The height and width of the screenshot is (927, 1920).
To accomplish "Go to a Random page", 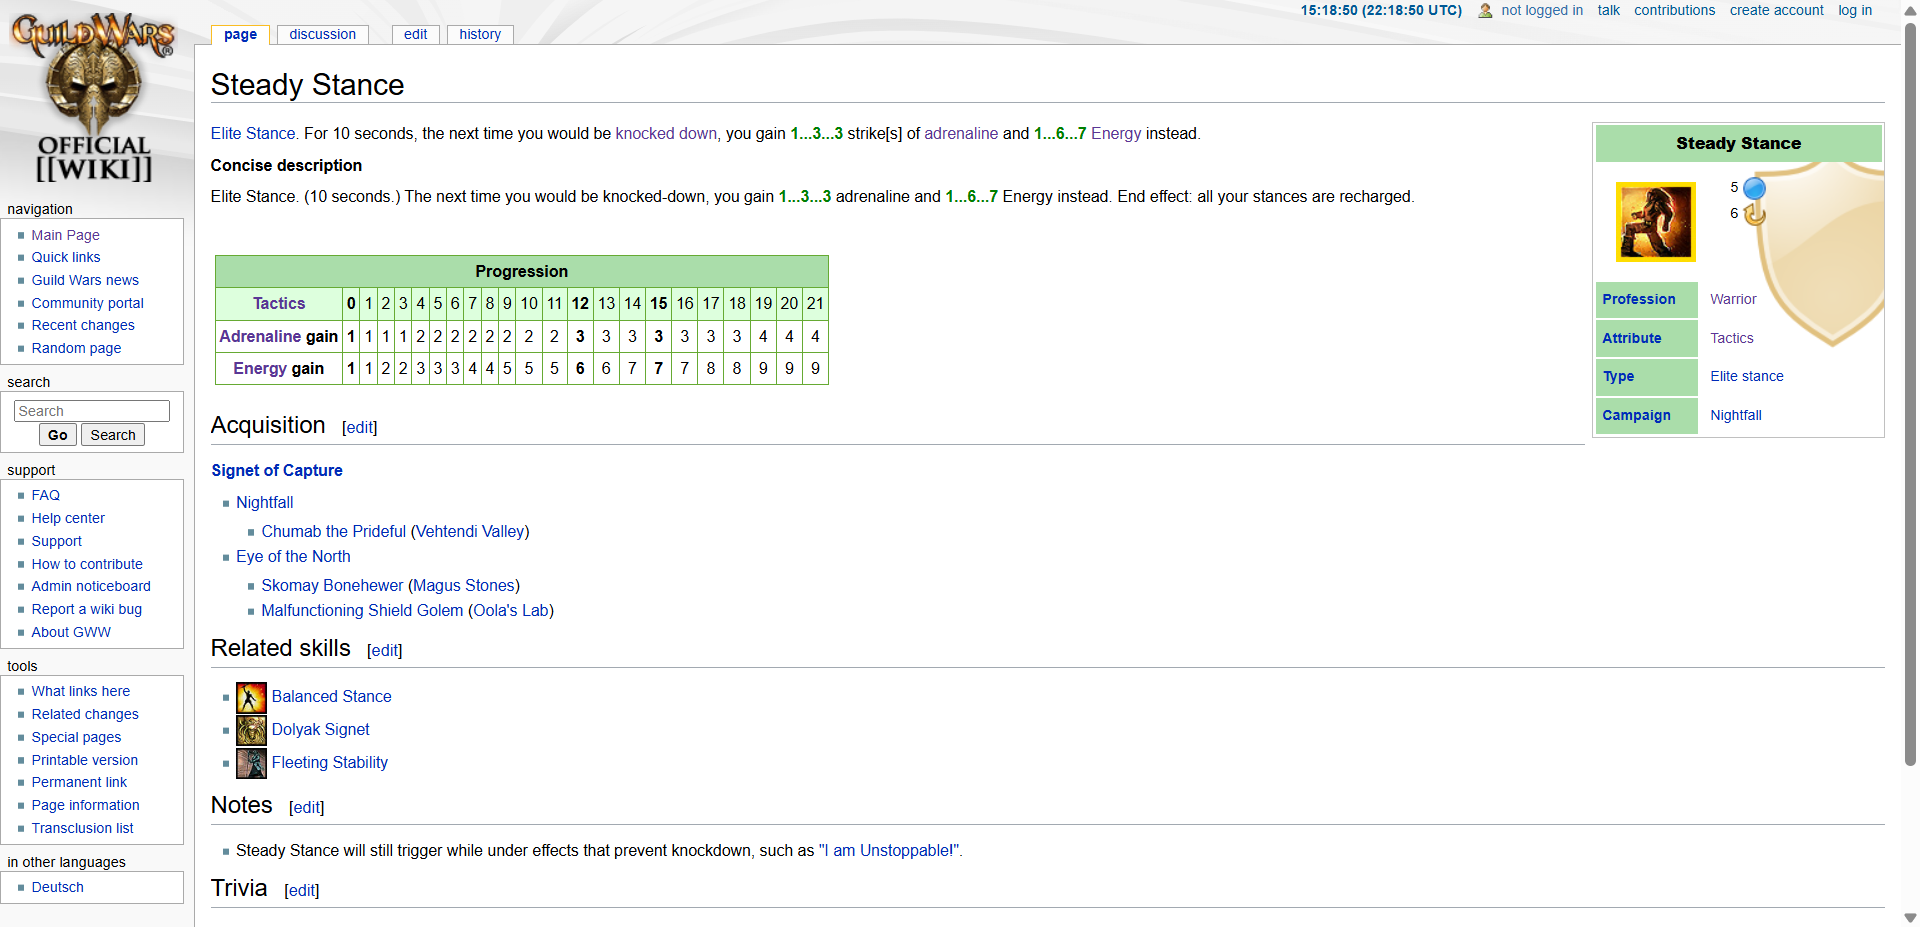I will pos(76,348).
